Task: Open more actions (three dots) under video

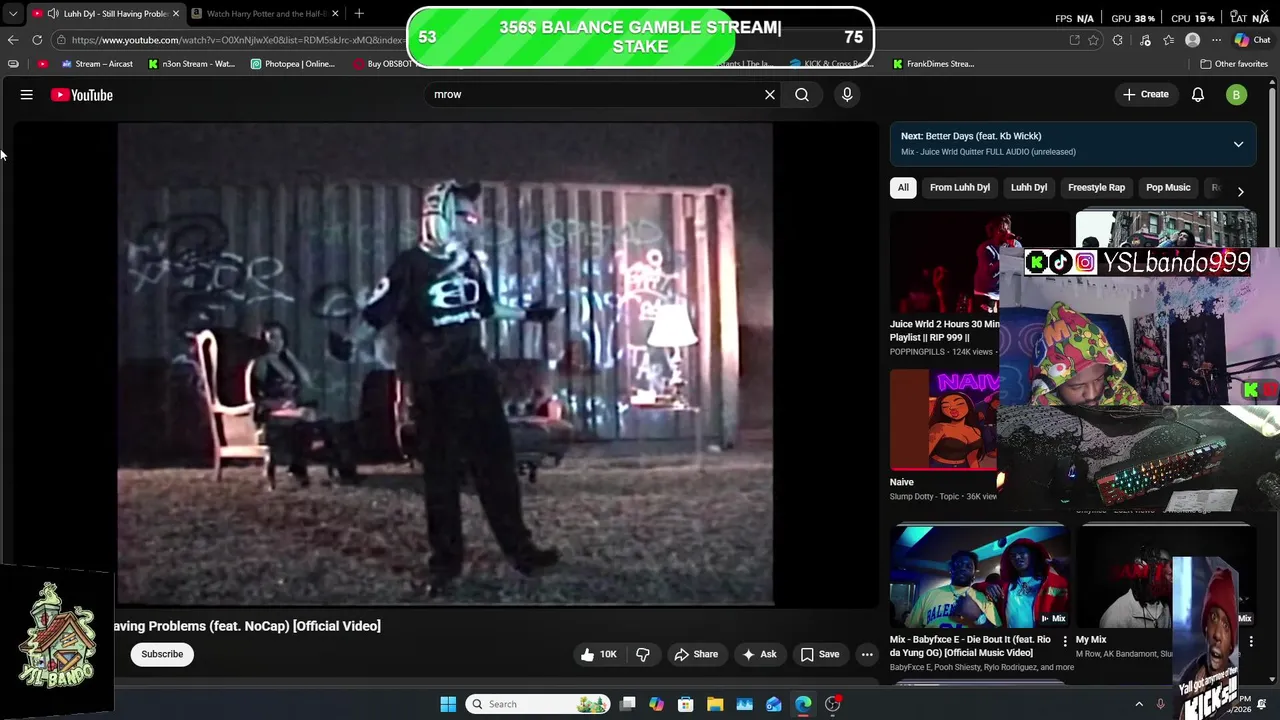Action: [x=867, y=654]
